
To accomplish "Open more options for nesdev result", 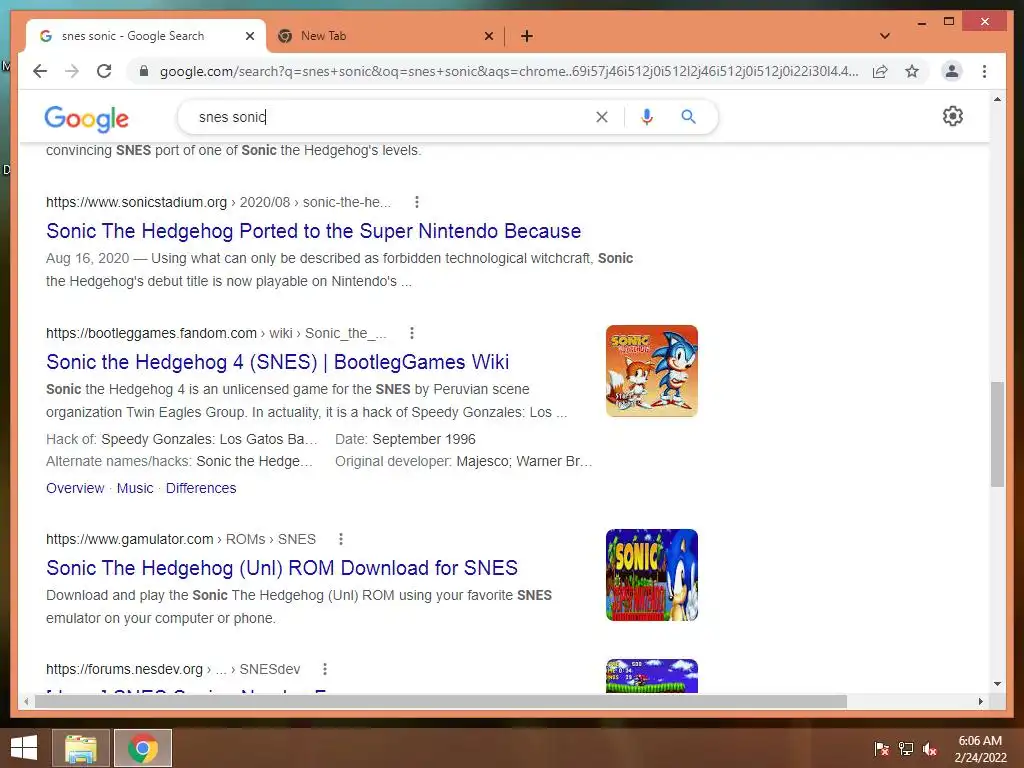I will 325,669.
